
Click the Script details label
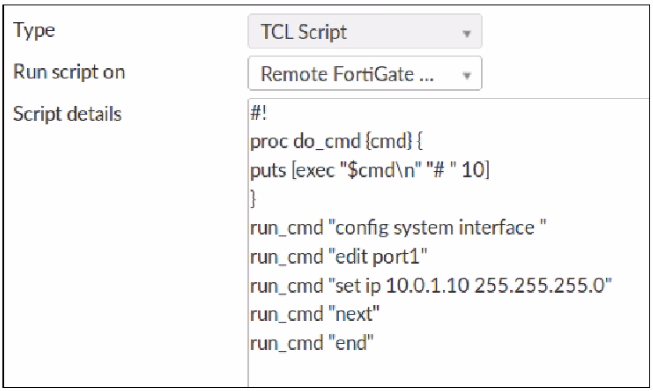point(67,114)
